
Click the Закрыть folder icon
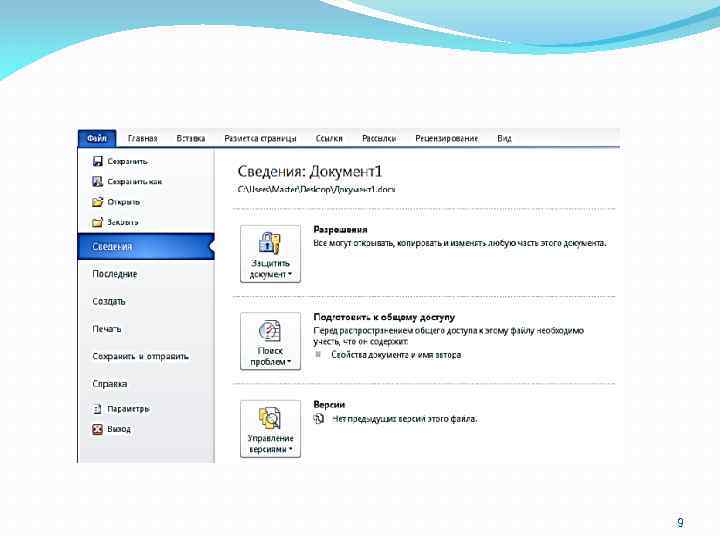point(97,222)
